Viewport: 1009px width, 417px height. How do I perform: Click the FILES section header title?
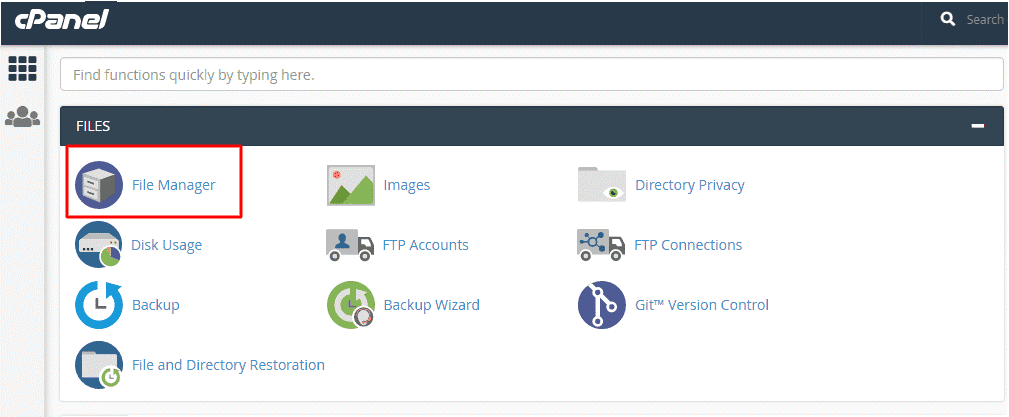93,126
